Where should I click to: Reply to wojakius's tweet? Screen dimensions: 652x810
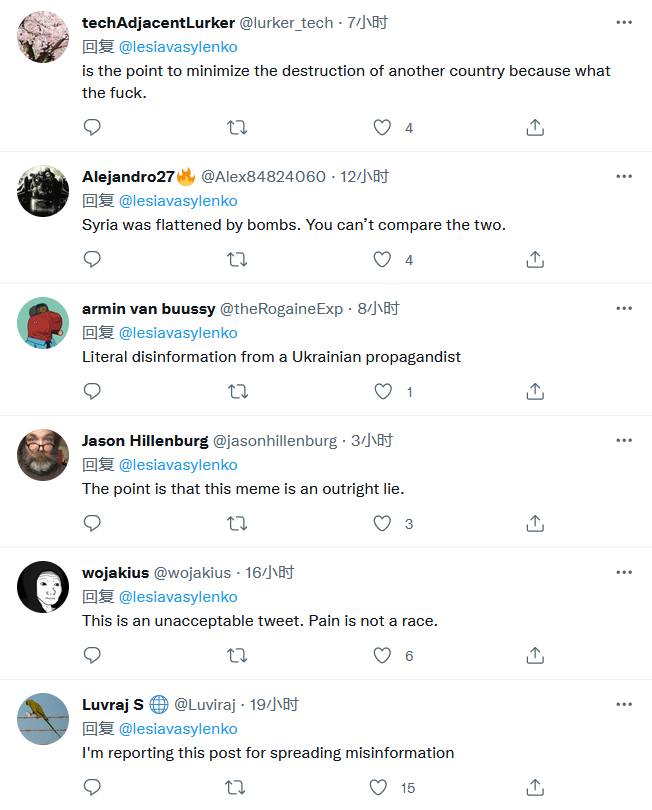point(92,656)
